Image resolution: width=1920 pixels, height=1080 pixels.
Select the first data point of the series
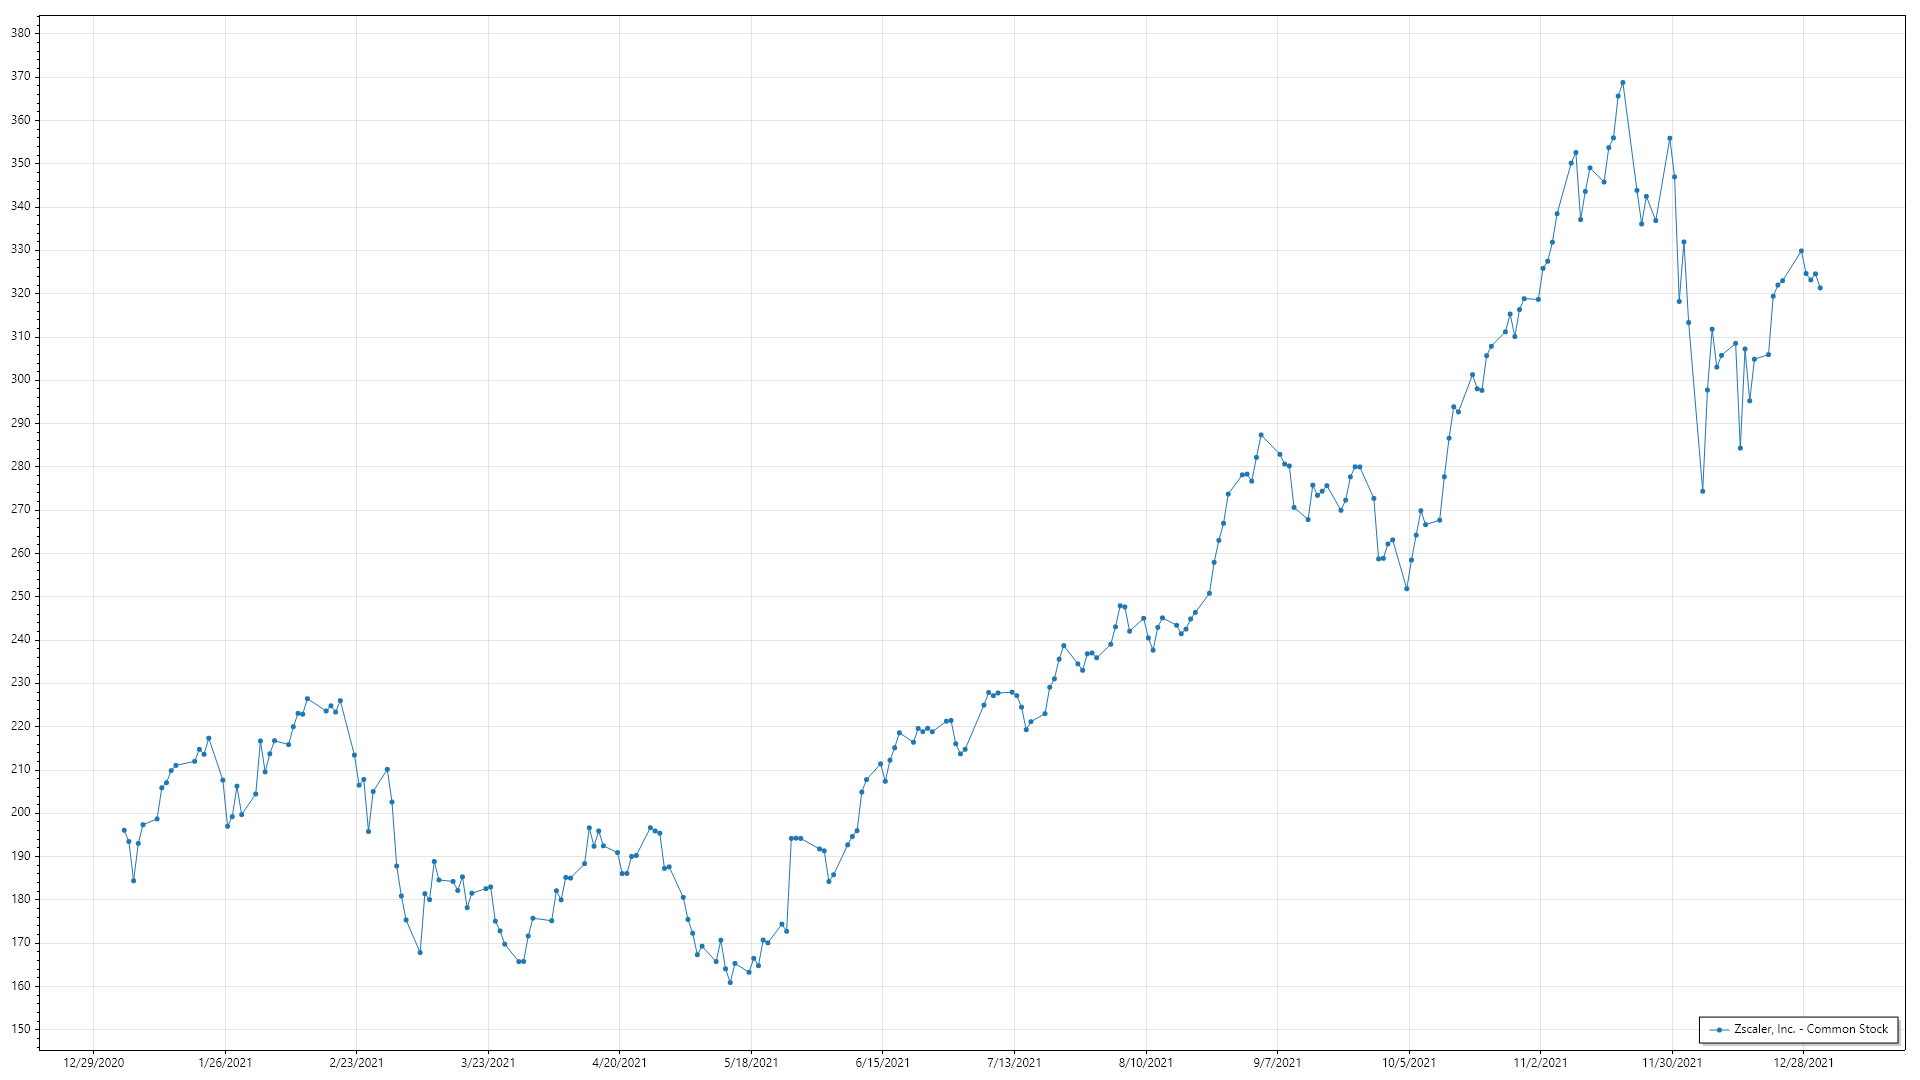point(124,830)
